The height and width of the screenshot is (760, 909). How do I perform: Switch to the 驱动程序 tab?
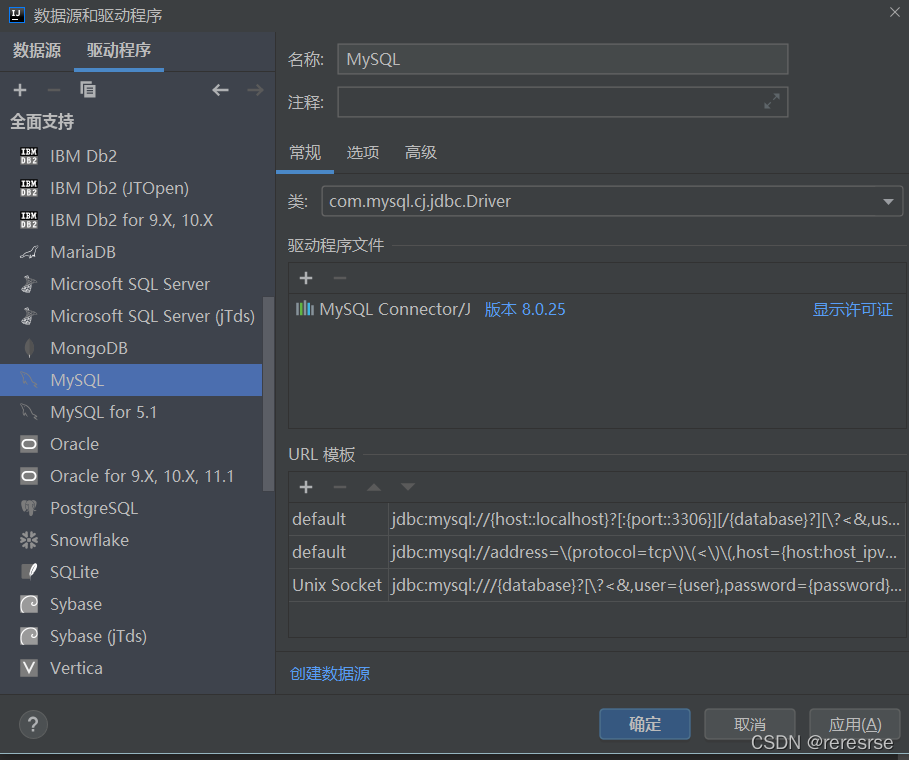pyautogui.click(x=119, y=50)
